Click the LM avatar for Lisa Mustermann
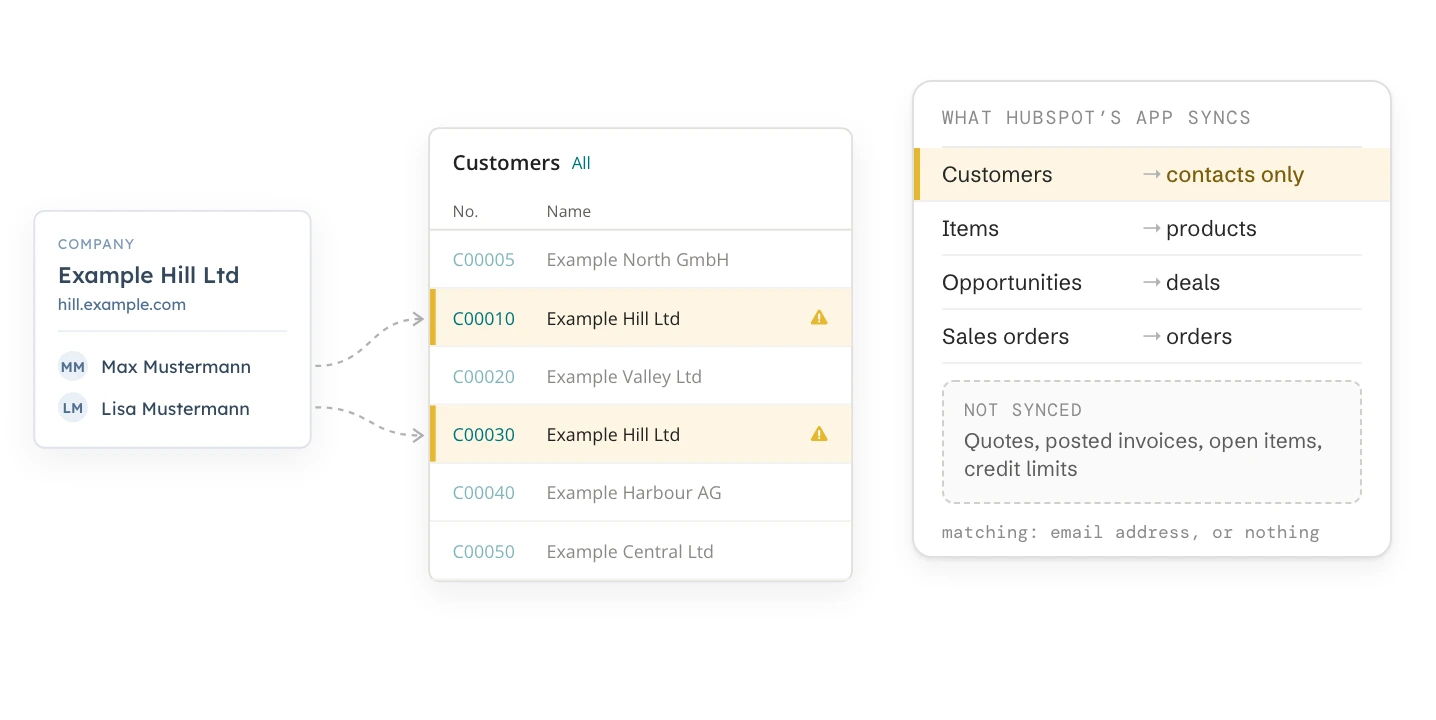This screenshot has height=720, width=1436. pos(73,408)
